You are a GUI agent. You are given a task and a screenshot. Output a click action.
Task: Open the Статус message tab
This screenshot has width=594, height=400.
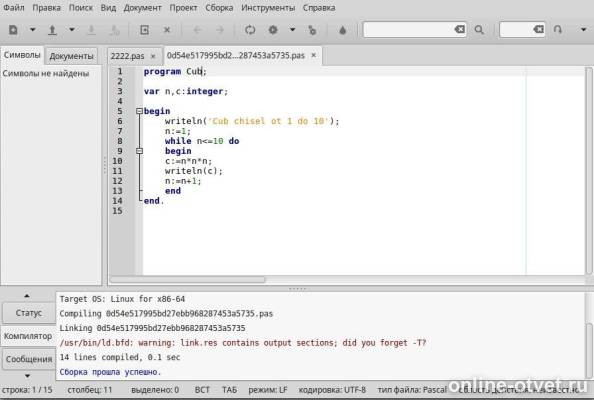(29, 313)
